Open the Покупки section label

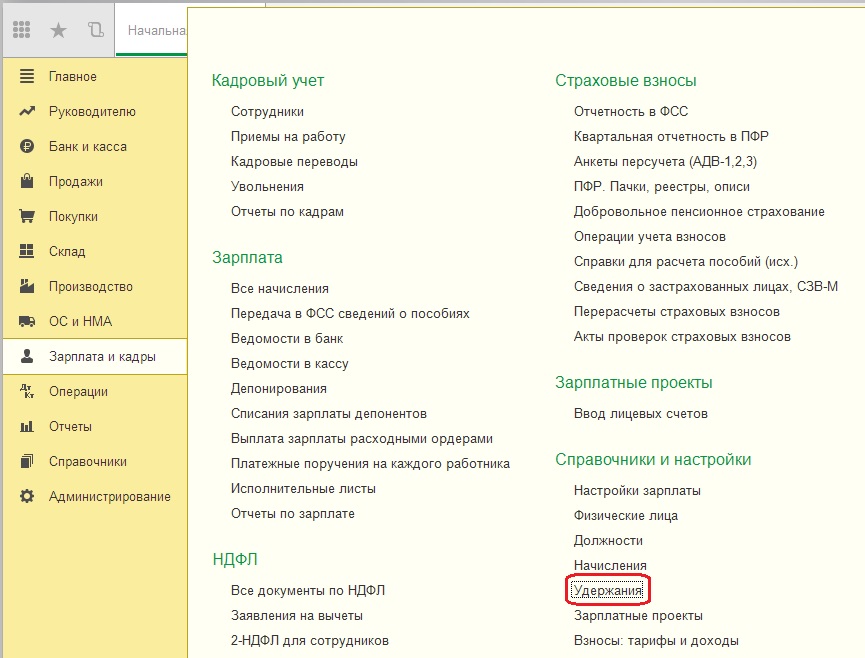73,217
